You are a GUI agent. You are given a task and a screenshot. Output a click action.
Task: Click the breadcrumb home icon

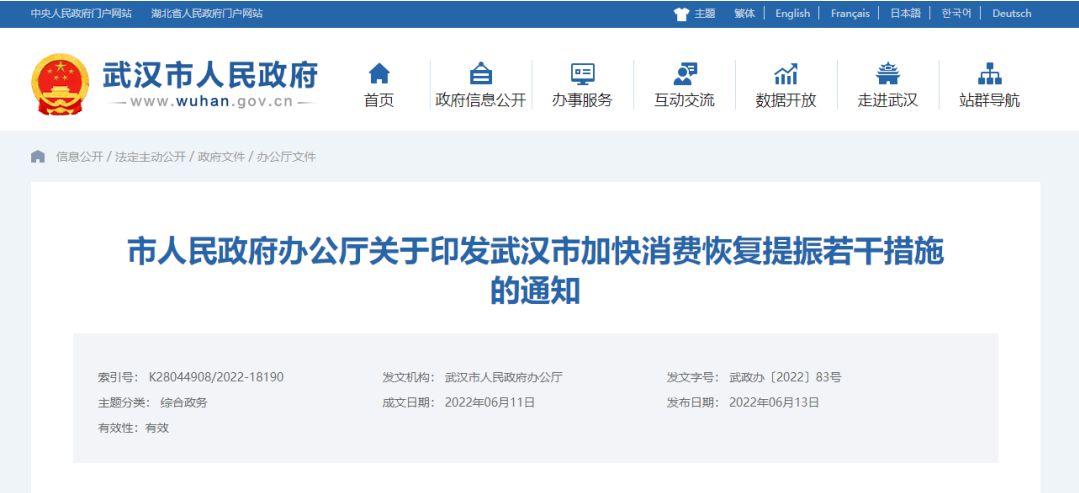(38, 157)
